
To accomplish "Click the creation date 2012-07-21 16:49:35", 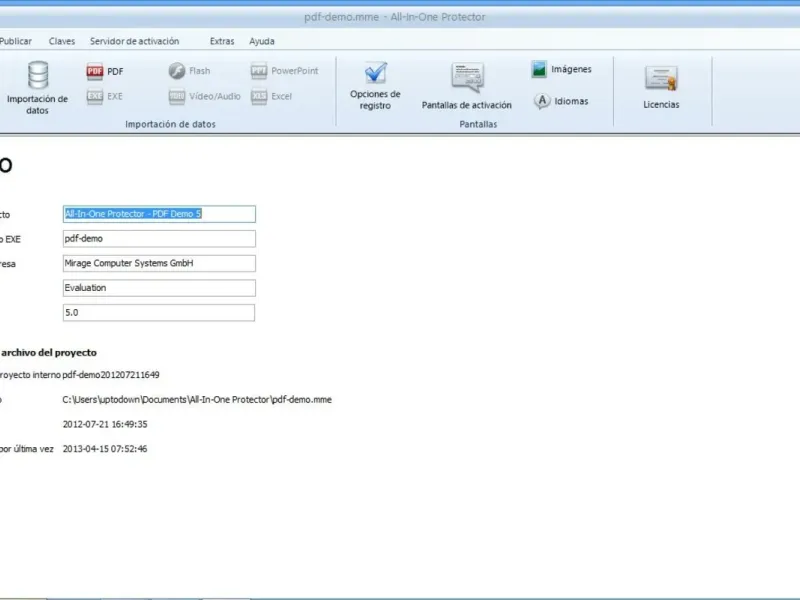I will pyautogui.click(x=105, y=424).
